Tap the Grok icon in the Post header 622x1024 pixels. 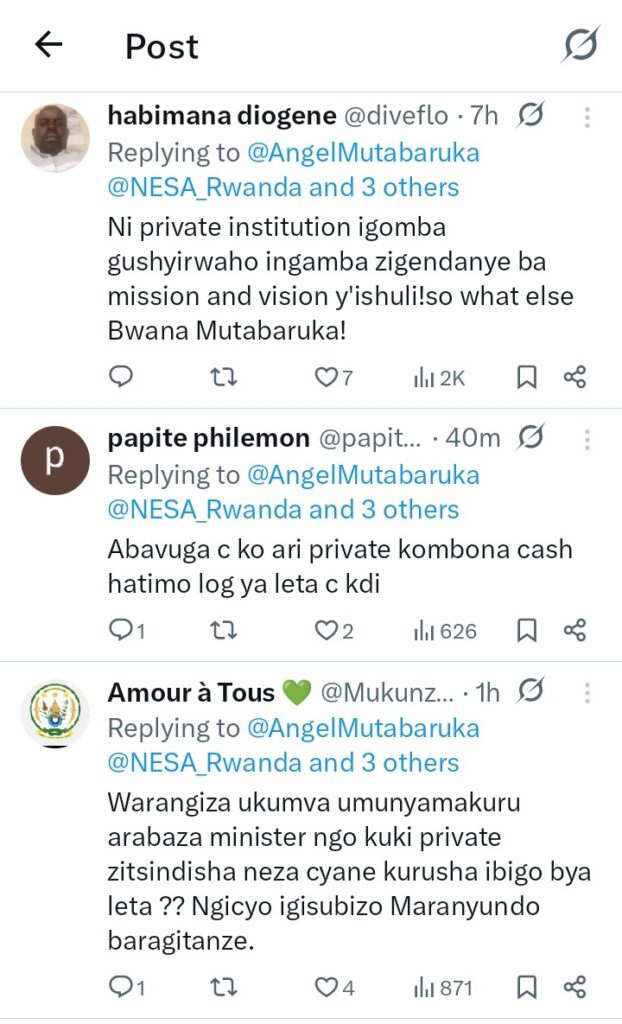point(580,45)
